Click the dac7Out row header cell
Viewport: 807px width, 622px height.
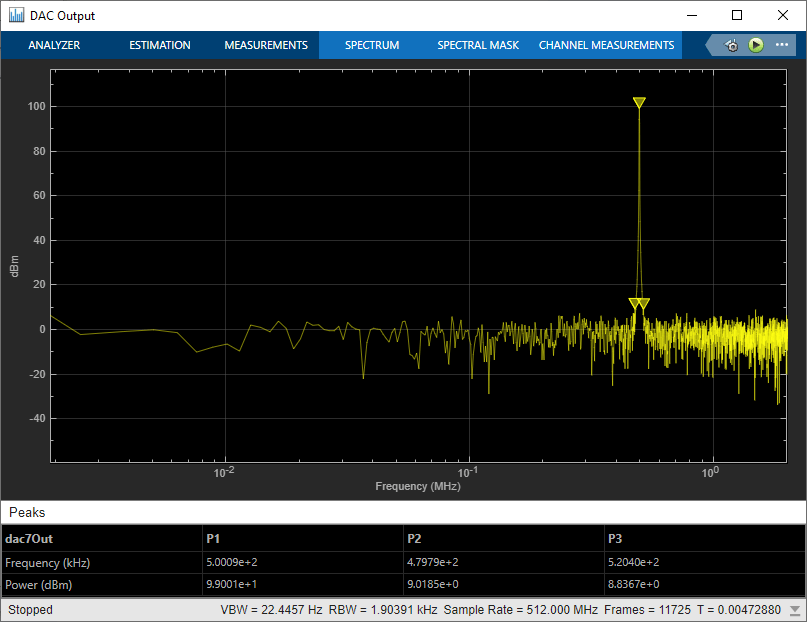coord(102,539)
